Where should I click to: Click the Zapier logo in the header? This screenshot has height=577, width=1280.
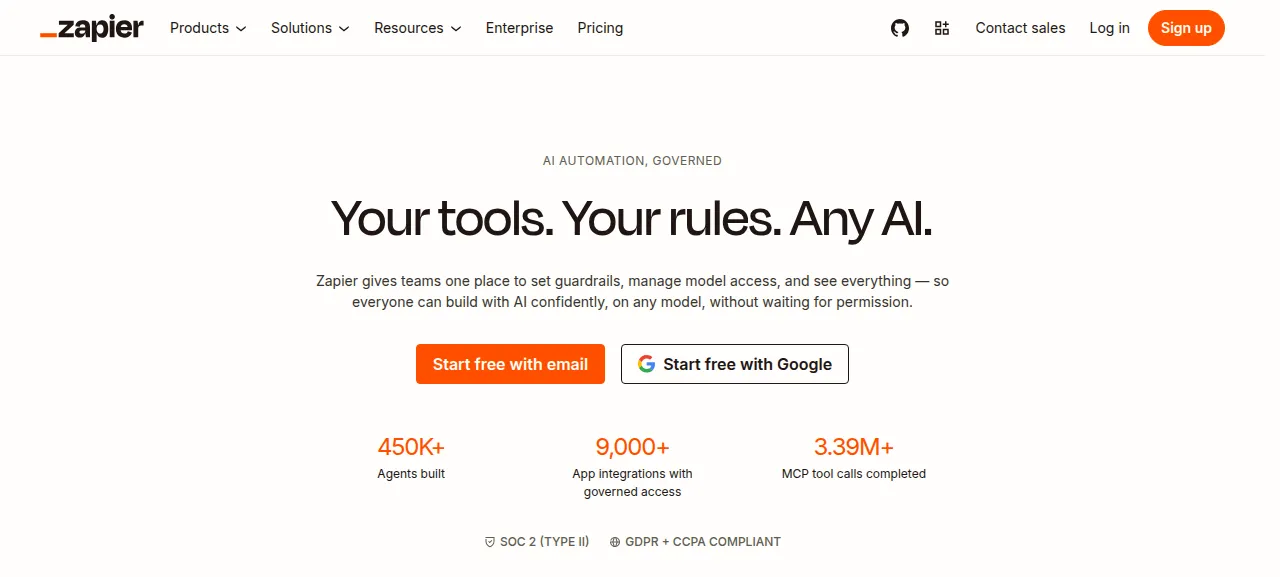[92, 28]
